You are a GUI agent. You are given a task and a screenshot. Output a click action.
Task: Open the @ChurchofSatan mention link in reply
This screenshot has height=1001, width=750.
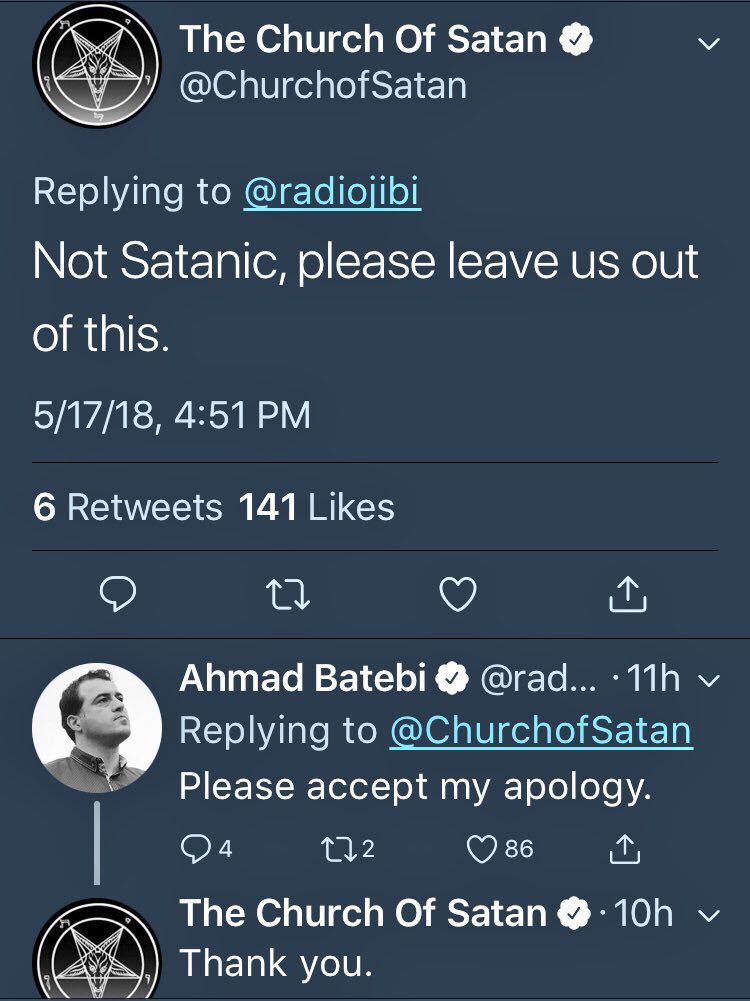(x=540, y=731)
